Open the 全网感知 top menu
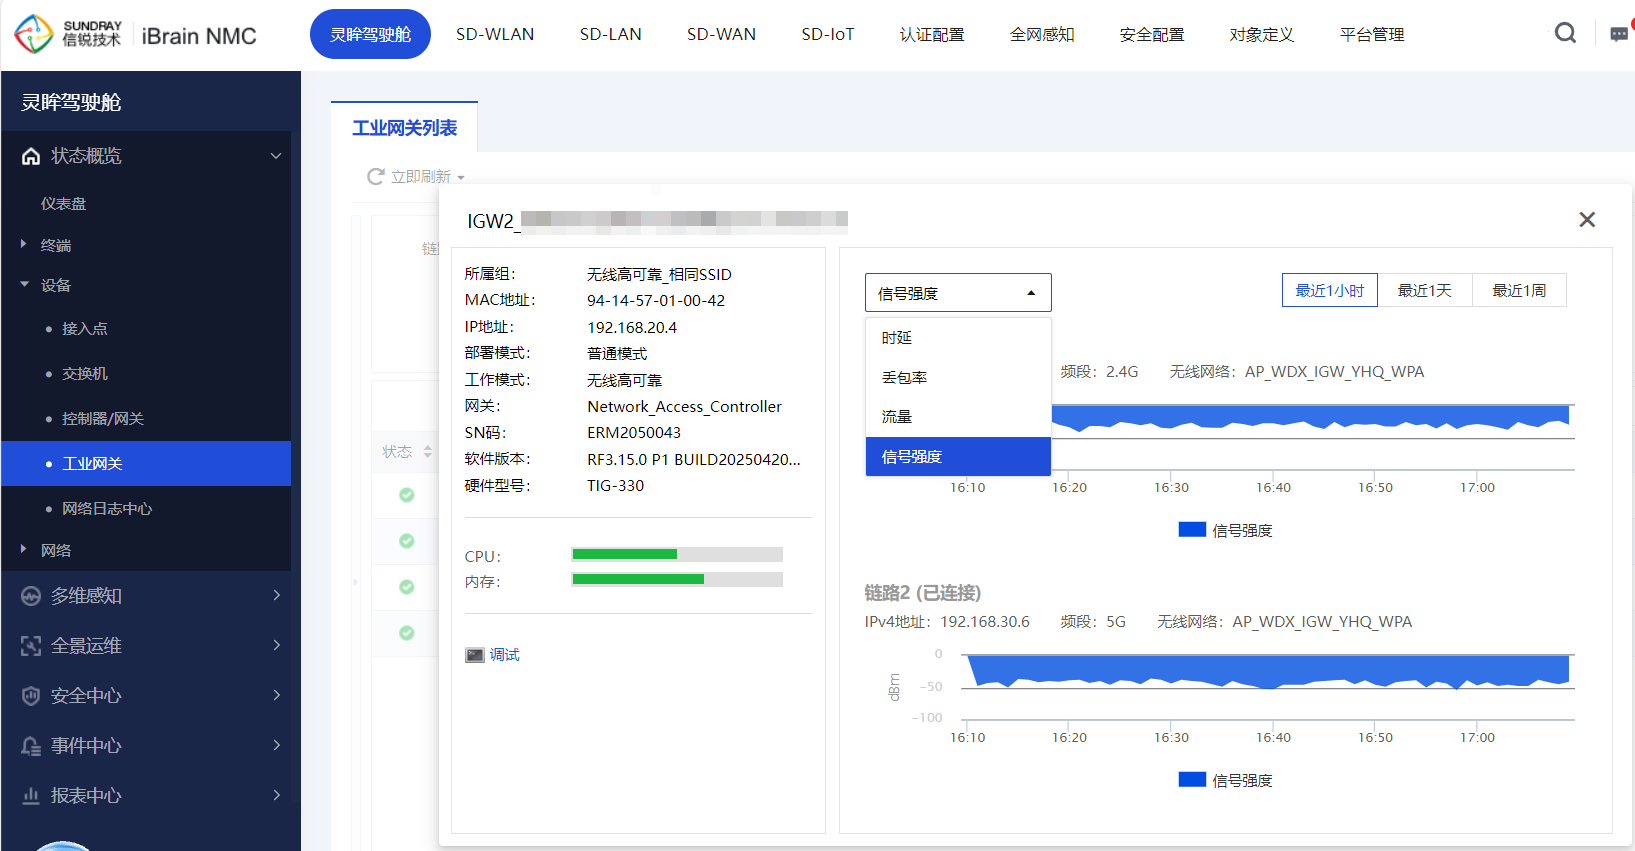Image resolution: width=1635 pixels, height=851 pixels. (x=1042, y=34)
